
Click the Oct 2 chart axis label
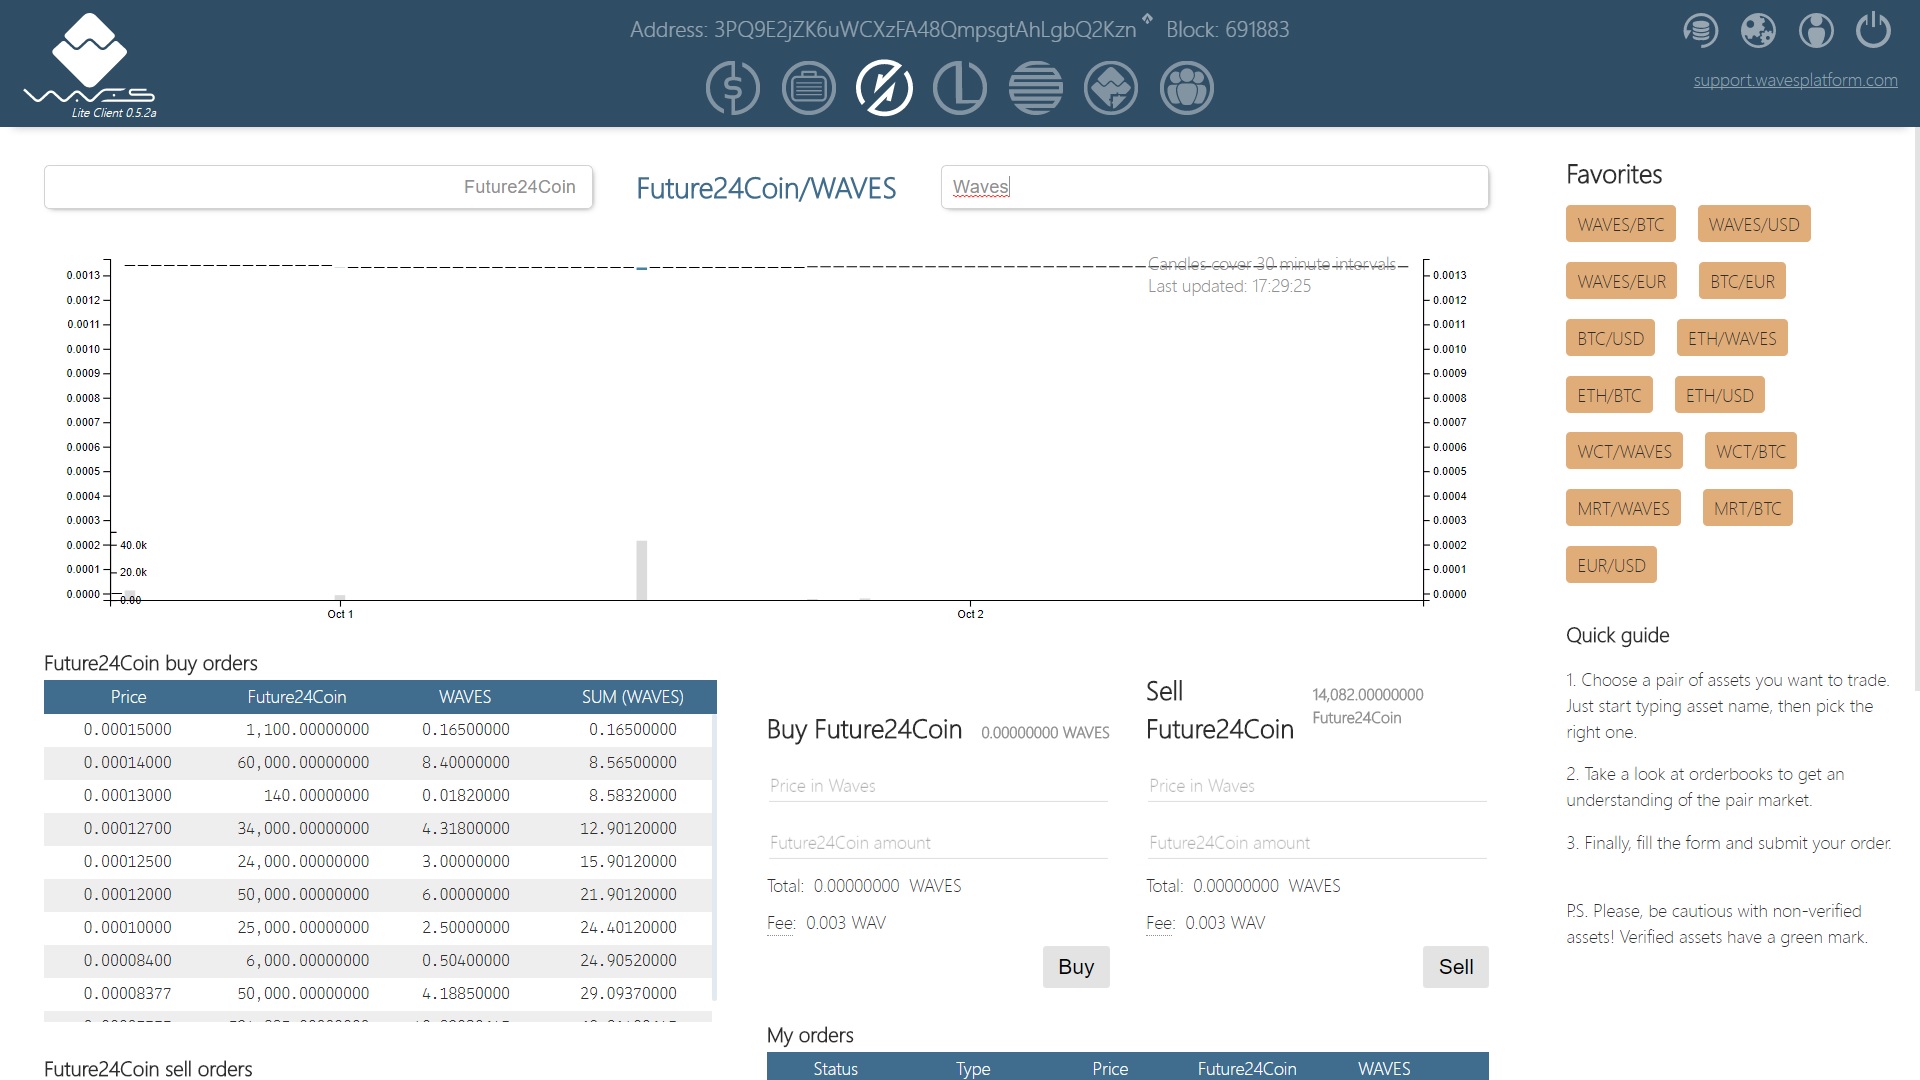pos(970,614)
